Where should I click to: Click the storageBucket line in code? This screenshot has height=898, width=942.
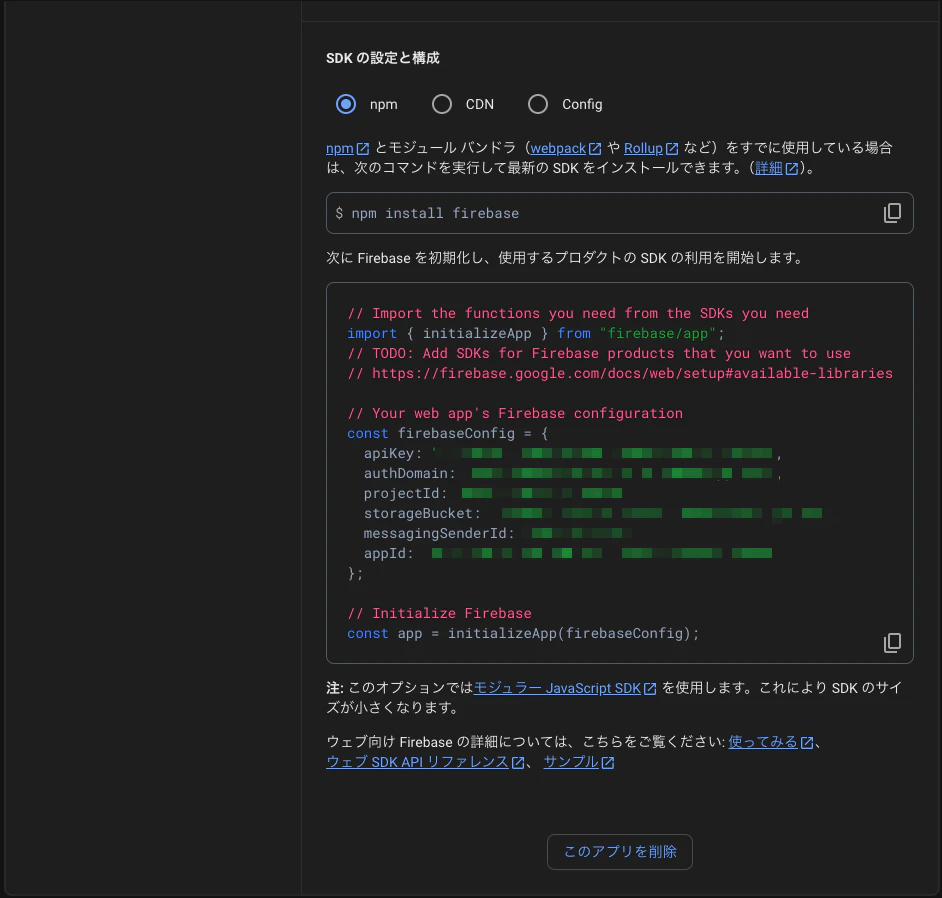[x=593, y=514]
